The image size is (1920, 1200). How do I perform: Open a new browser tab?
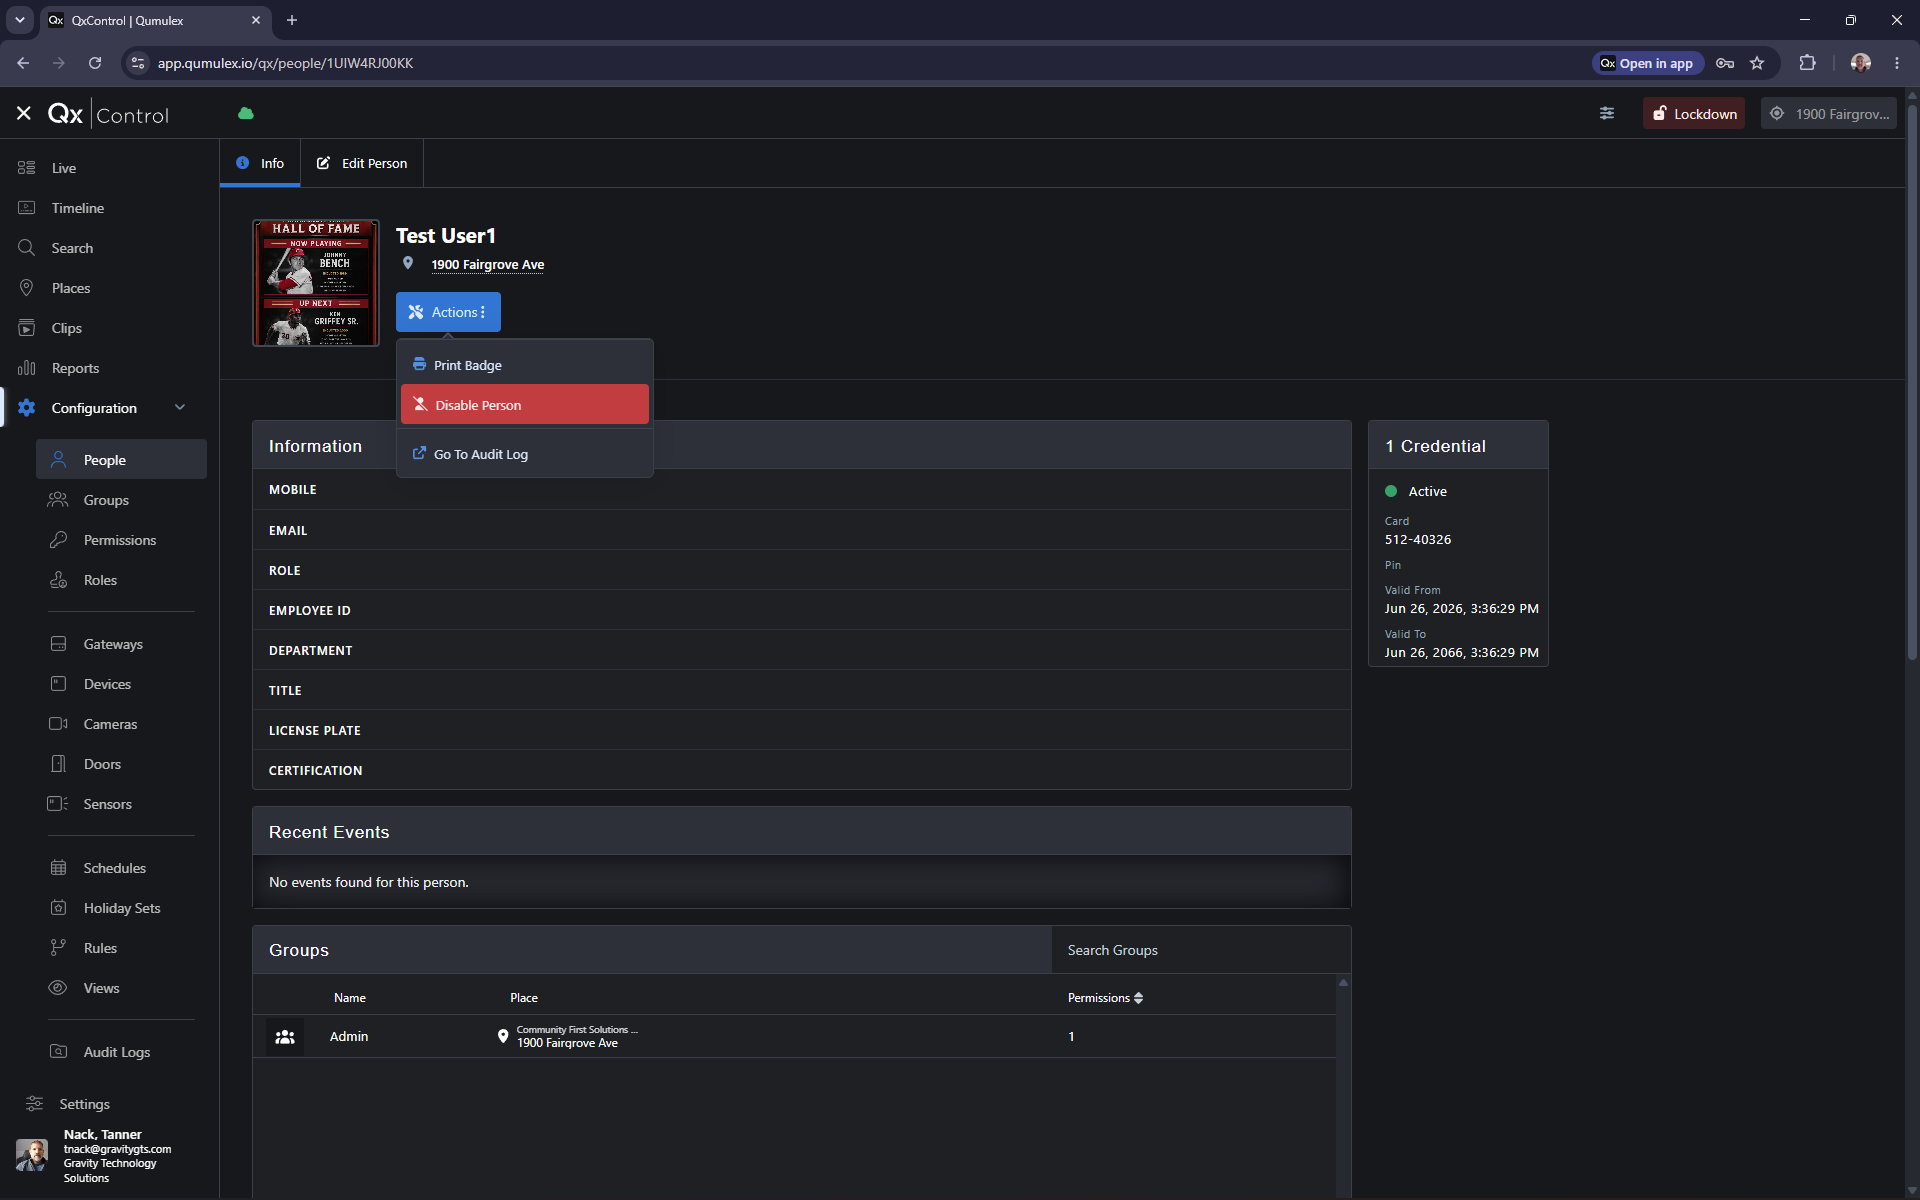pos(292,20)
